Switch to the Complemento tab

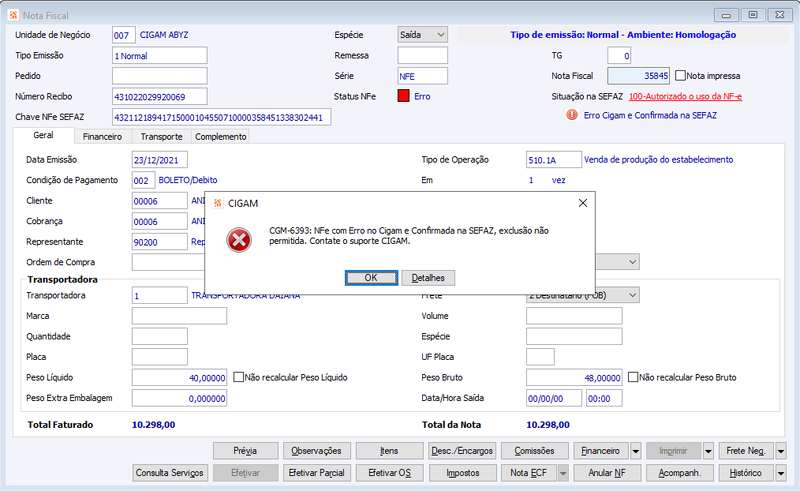coord(221,137)
